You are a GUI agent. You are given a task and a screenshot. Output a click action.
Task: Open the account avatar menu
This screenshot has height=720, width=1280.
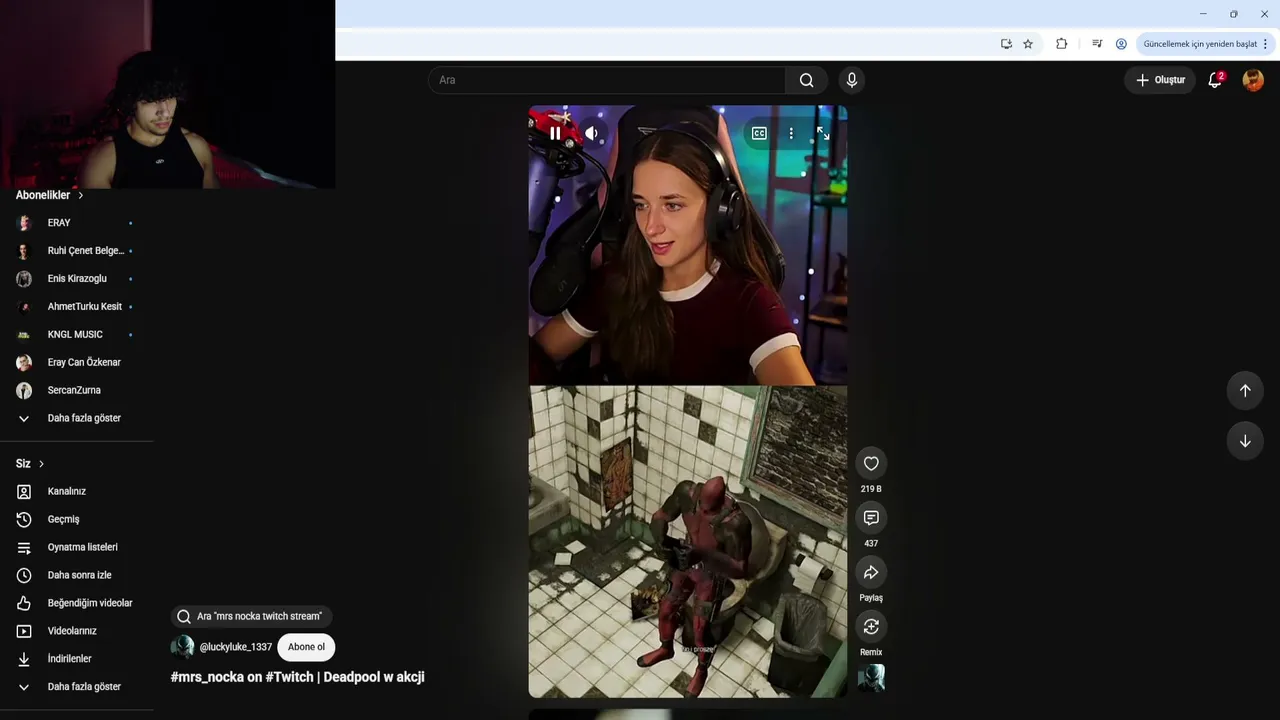click(1253, 80)
